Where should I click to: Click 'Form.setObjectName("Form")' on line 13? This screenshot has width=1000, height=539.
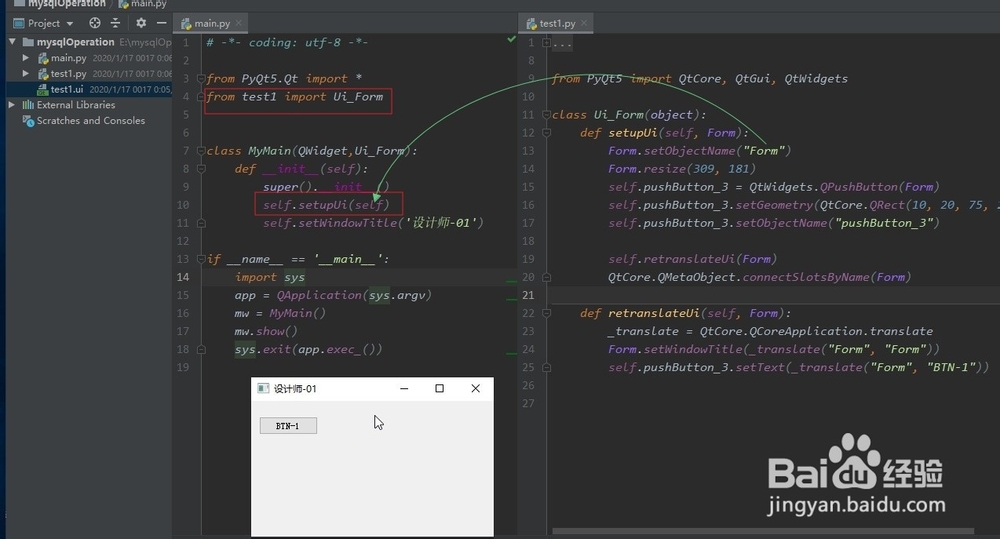pyautogui.click(x=700, y=151)
